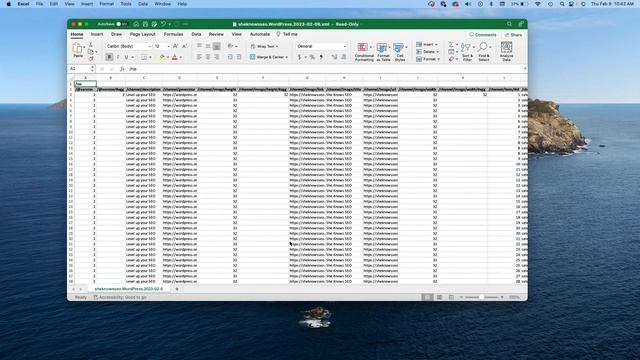Click the Save icon in title bar
Screen dimensions: 640x360
(145, 24)
